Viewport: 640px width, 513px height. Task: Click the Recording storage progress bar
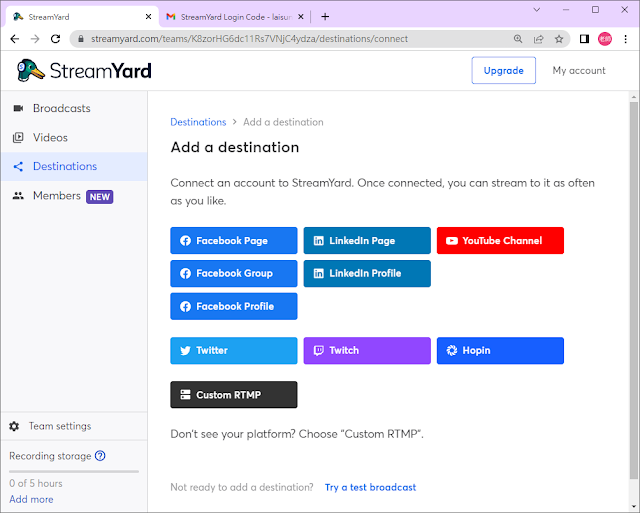click(x=74, y=471)
